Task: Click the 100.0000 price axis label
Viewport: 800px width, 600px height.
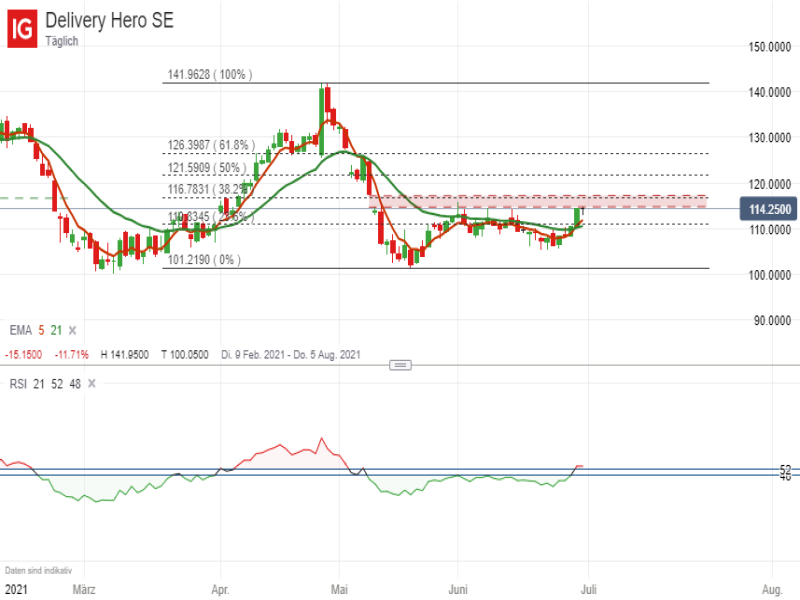Action: point(769,275)
